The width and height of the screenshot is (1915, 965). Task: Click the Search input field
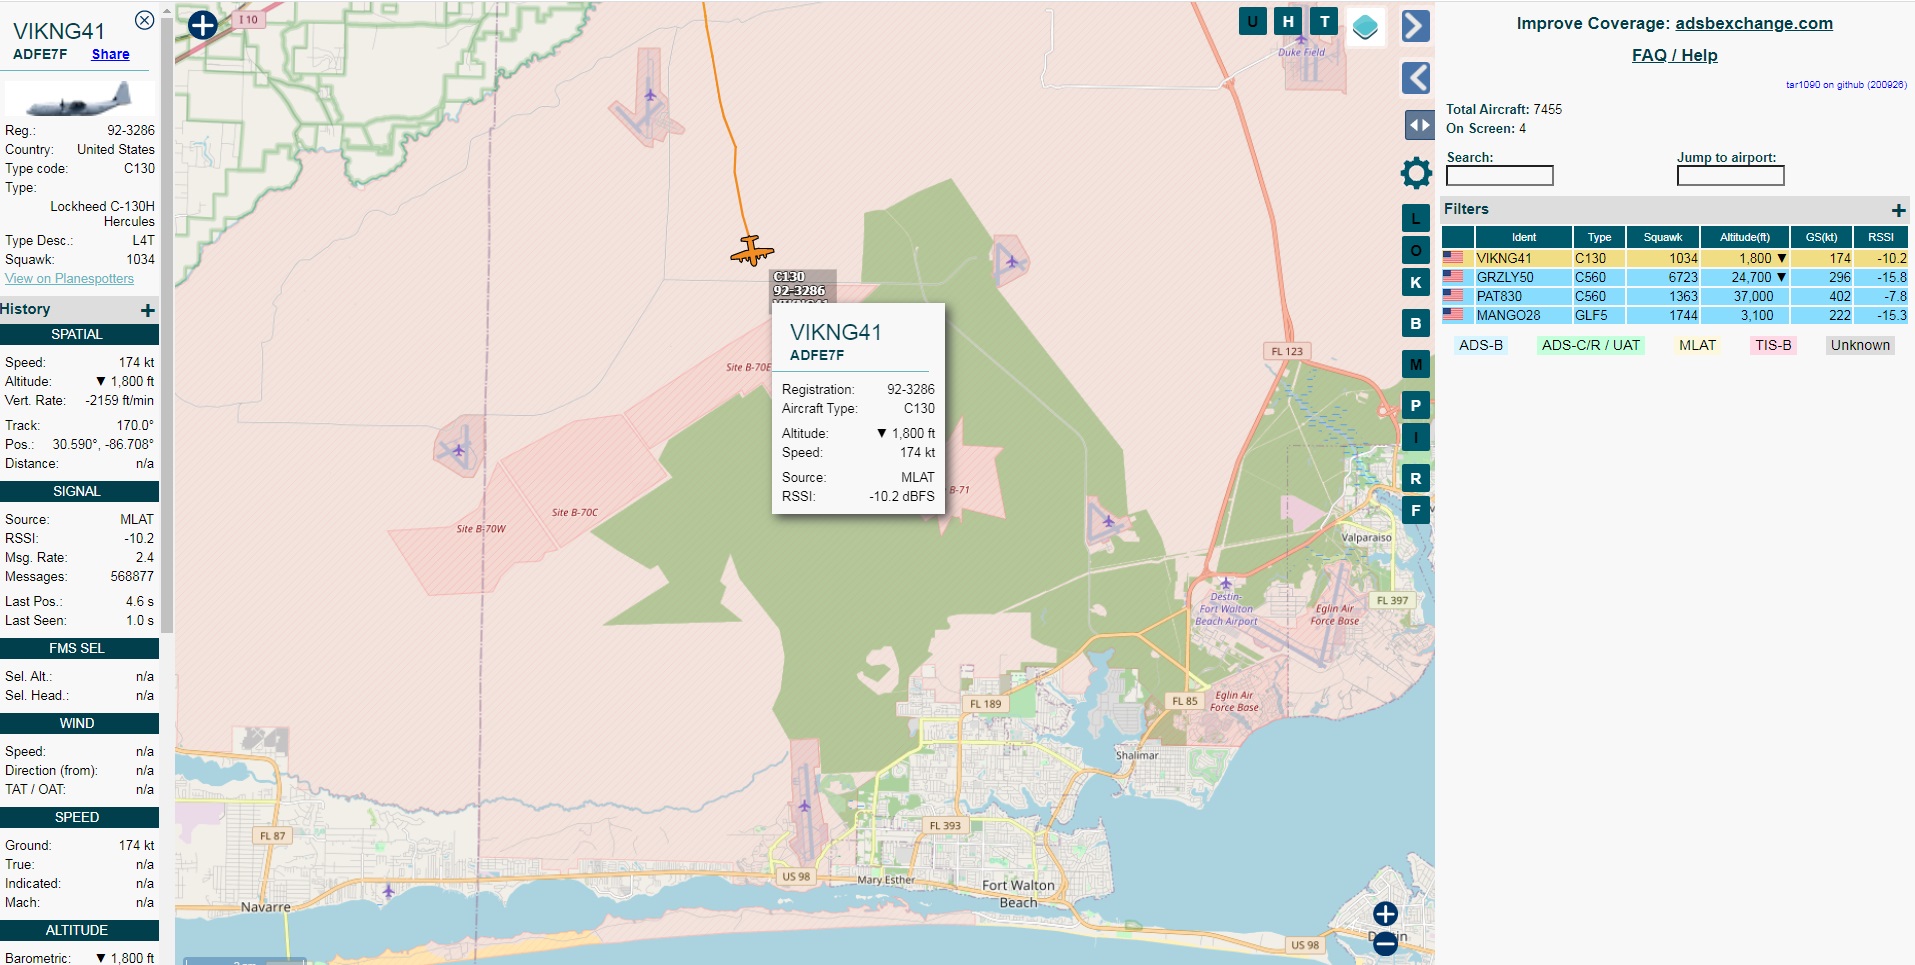point(1499,176)
